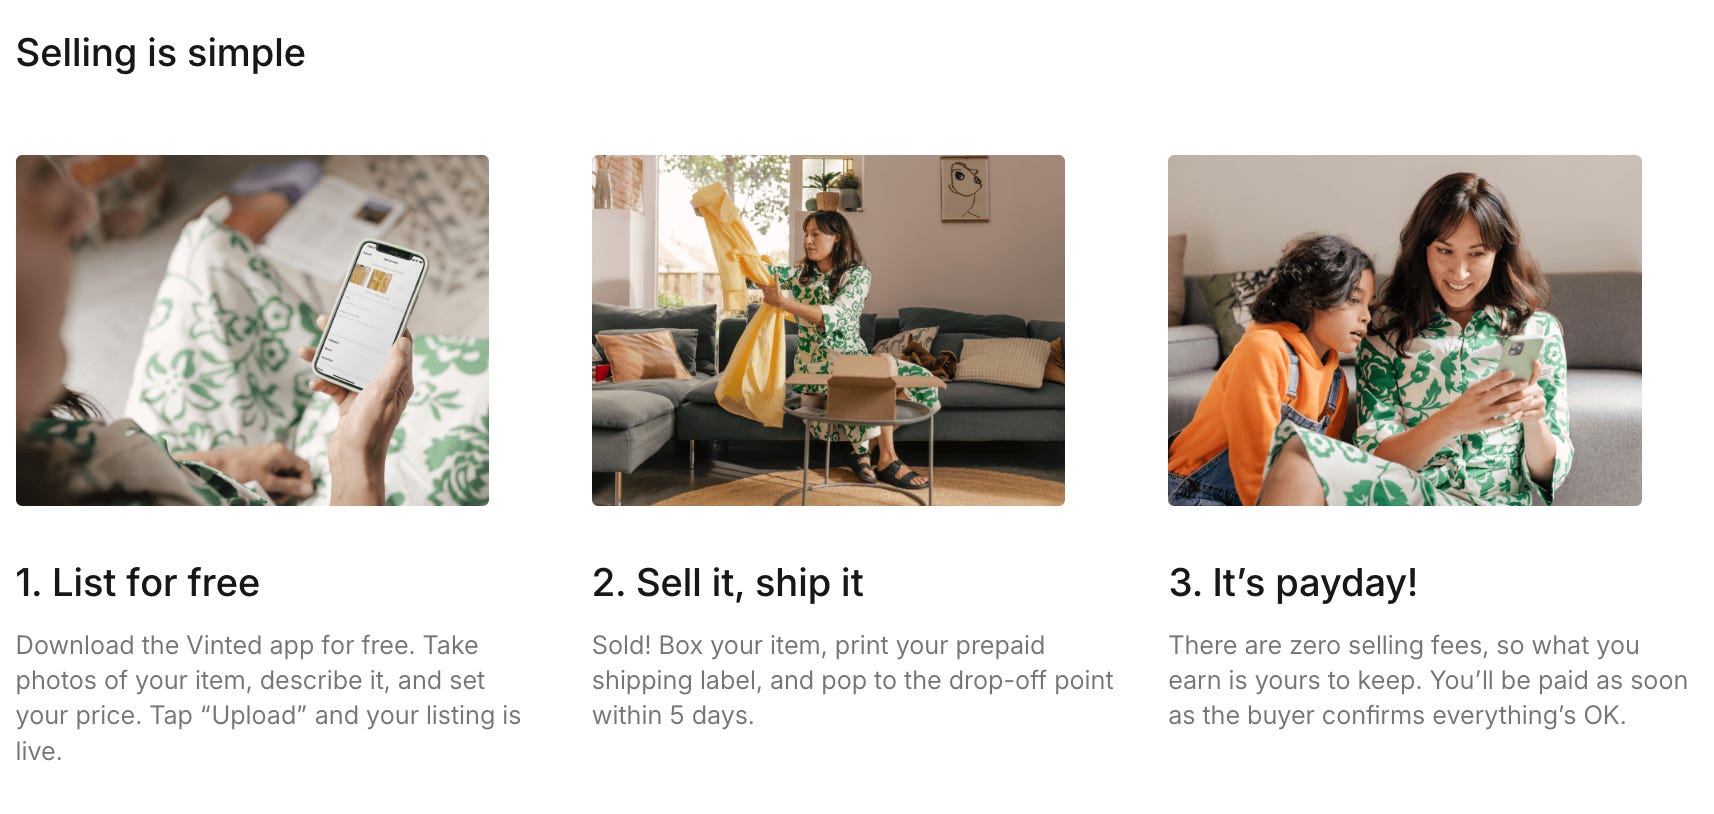The height and width of the screenshot is (814, 1714).
Task: Select the mother and child payday image
Action: [1405, 330]
